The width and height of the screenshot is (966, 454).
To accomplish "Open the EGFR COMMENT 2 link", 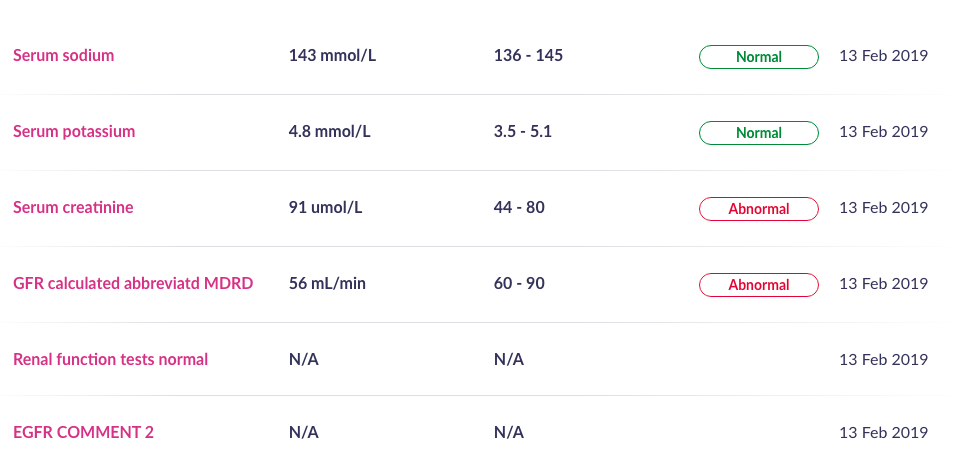I will click(83, 433).
